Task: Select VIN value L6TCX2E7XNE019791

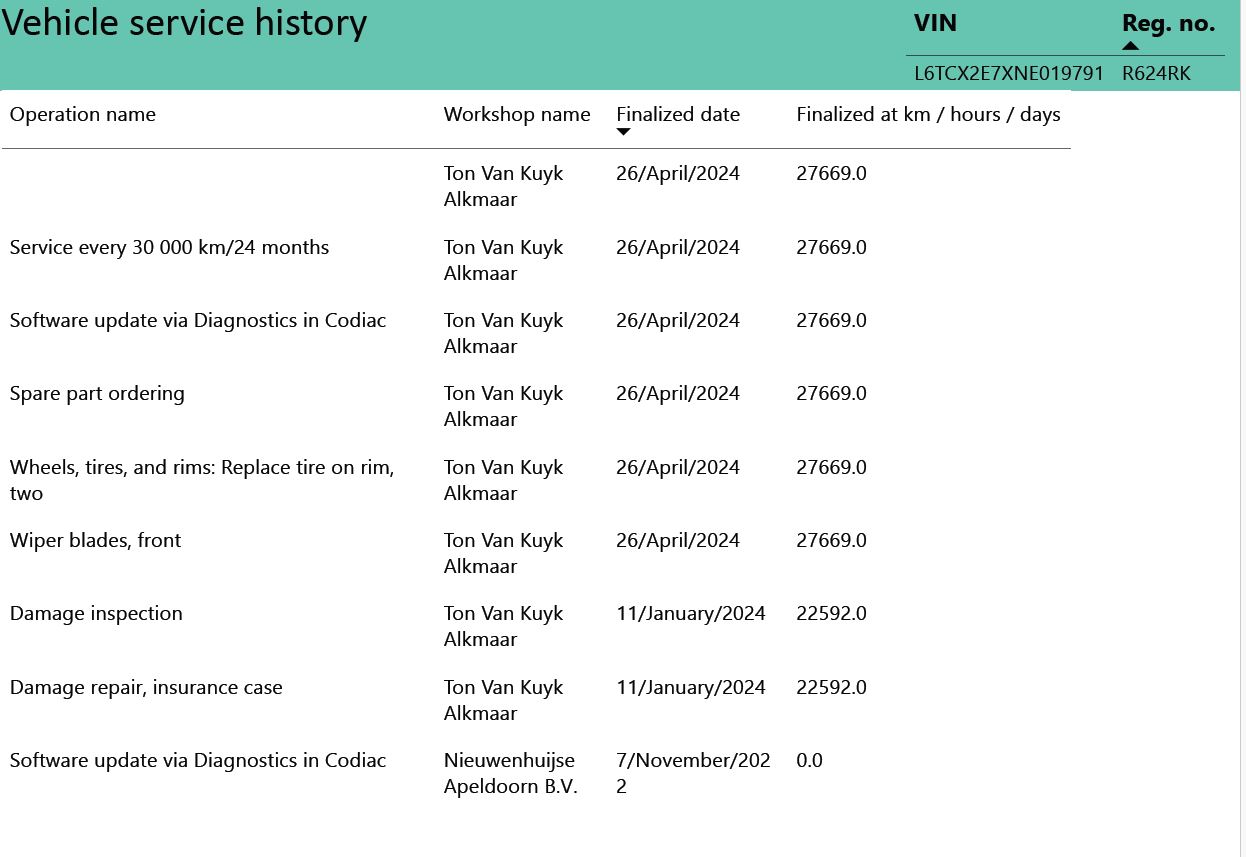Action: (x=1009, y=73)
